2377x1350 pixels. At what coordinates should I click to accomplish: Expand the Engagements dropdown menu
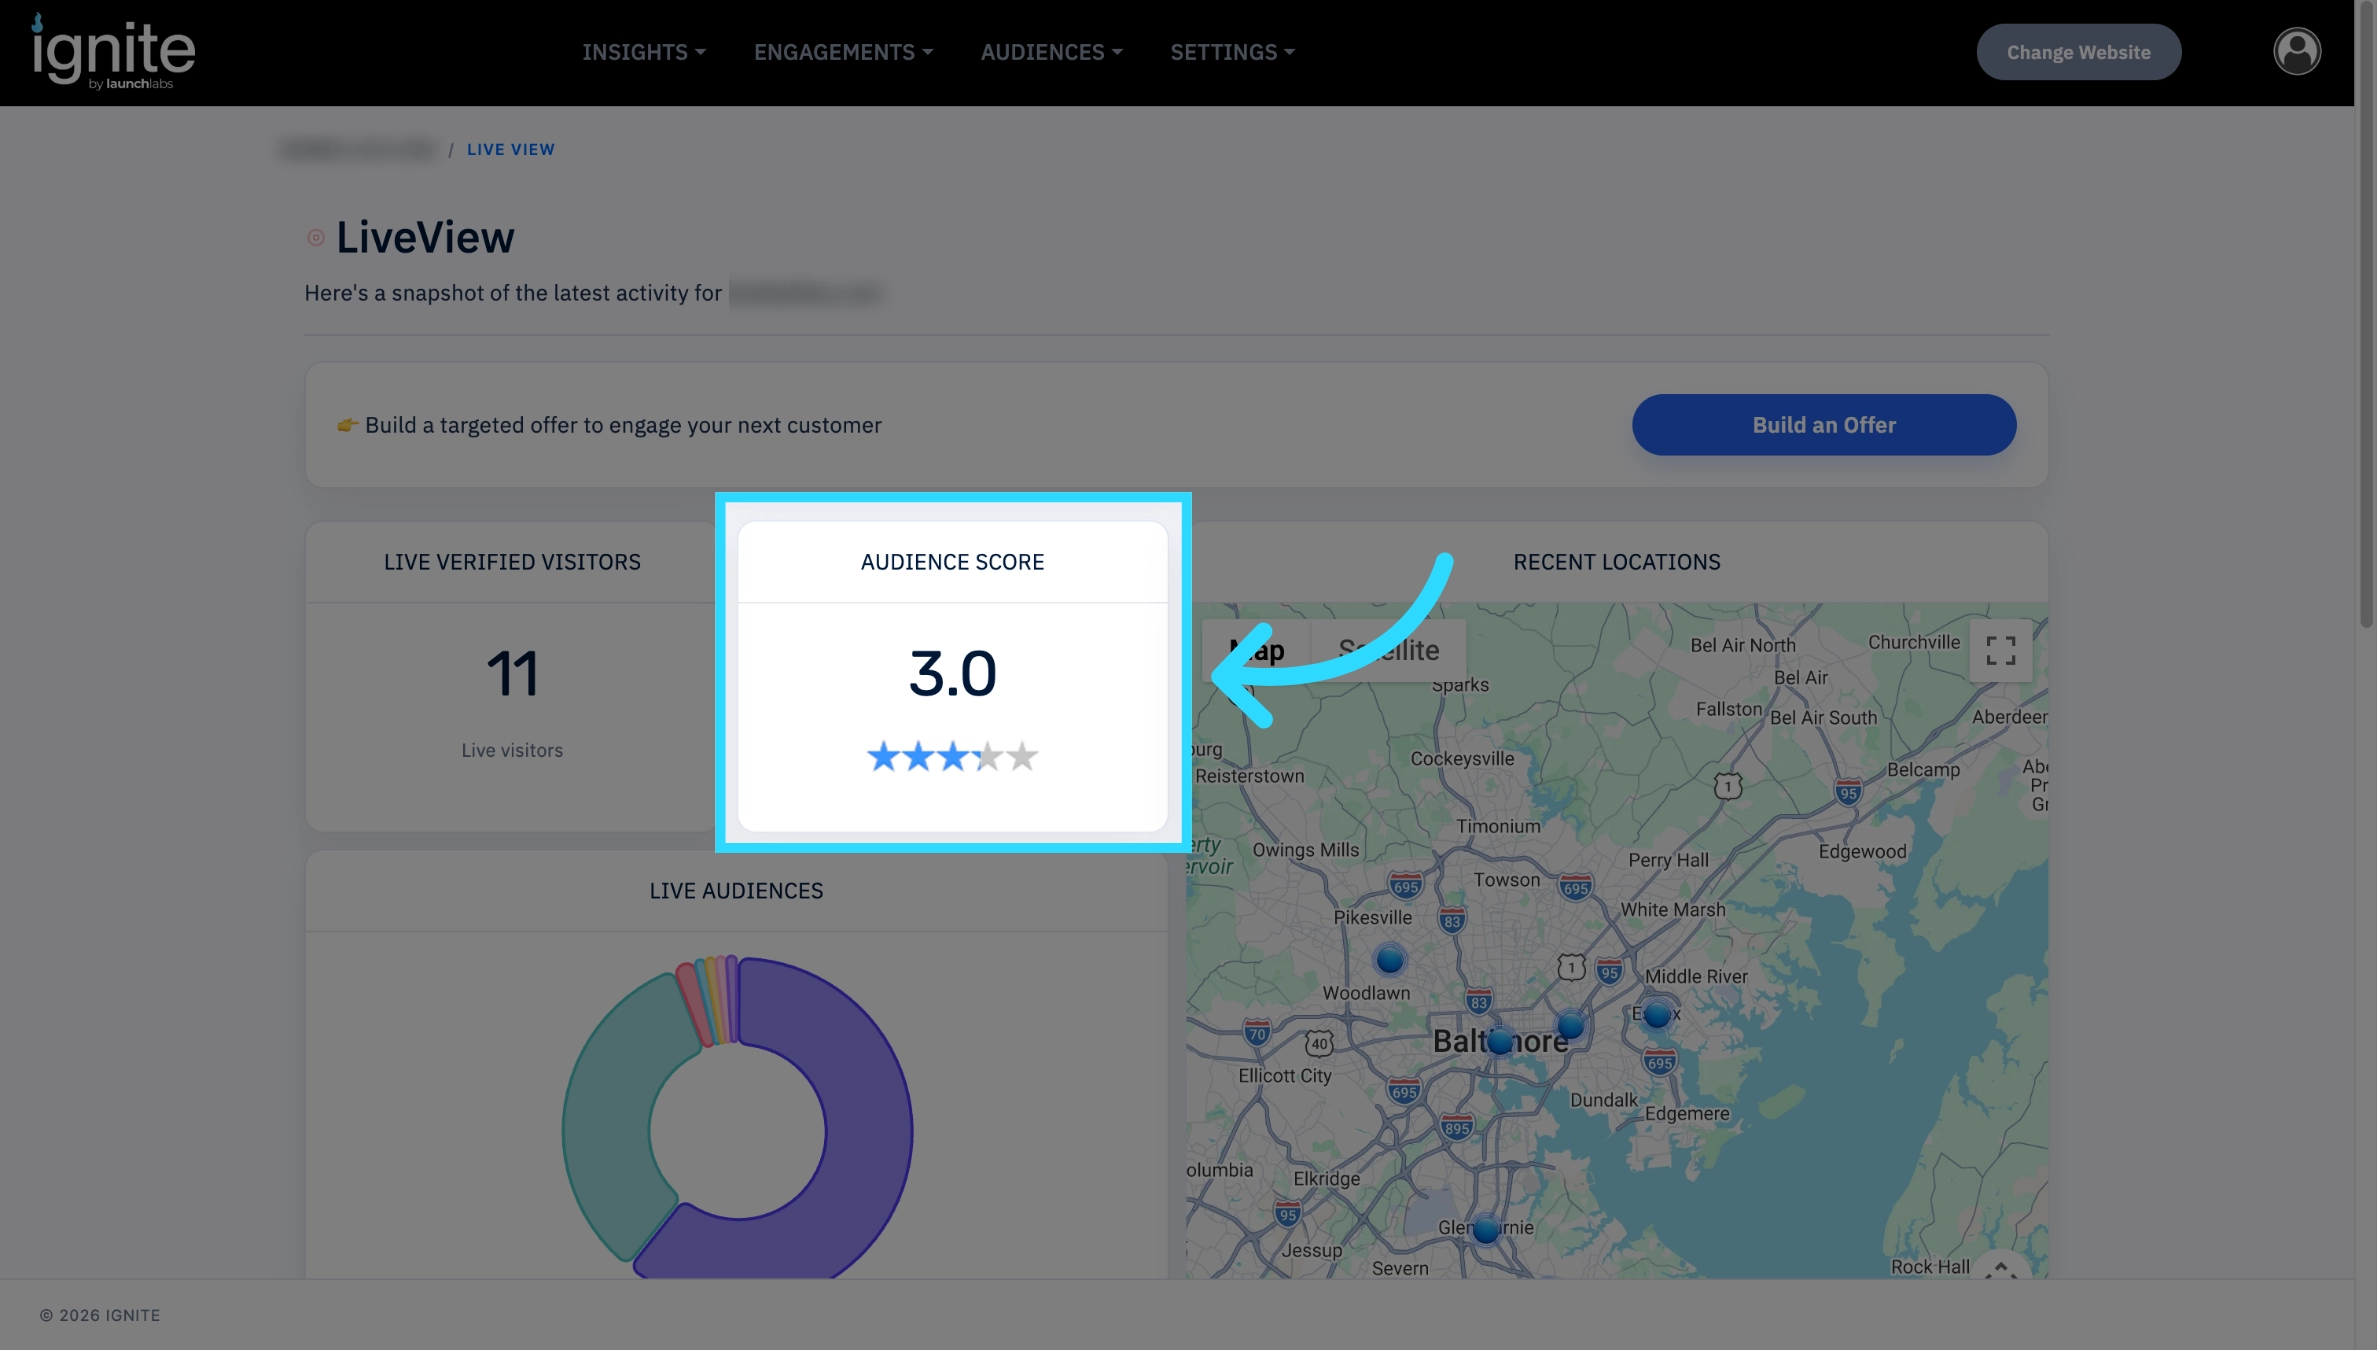click(843, 52)
